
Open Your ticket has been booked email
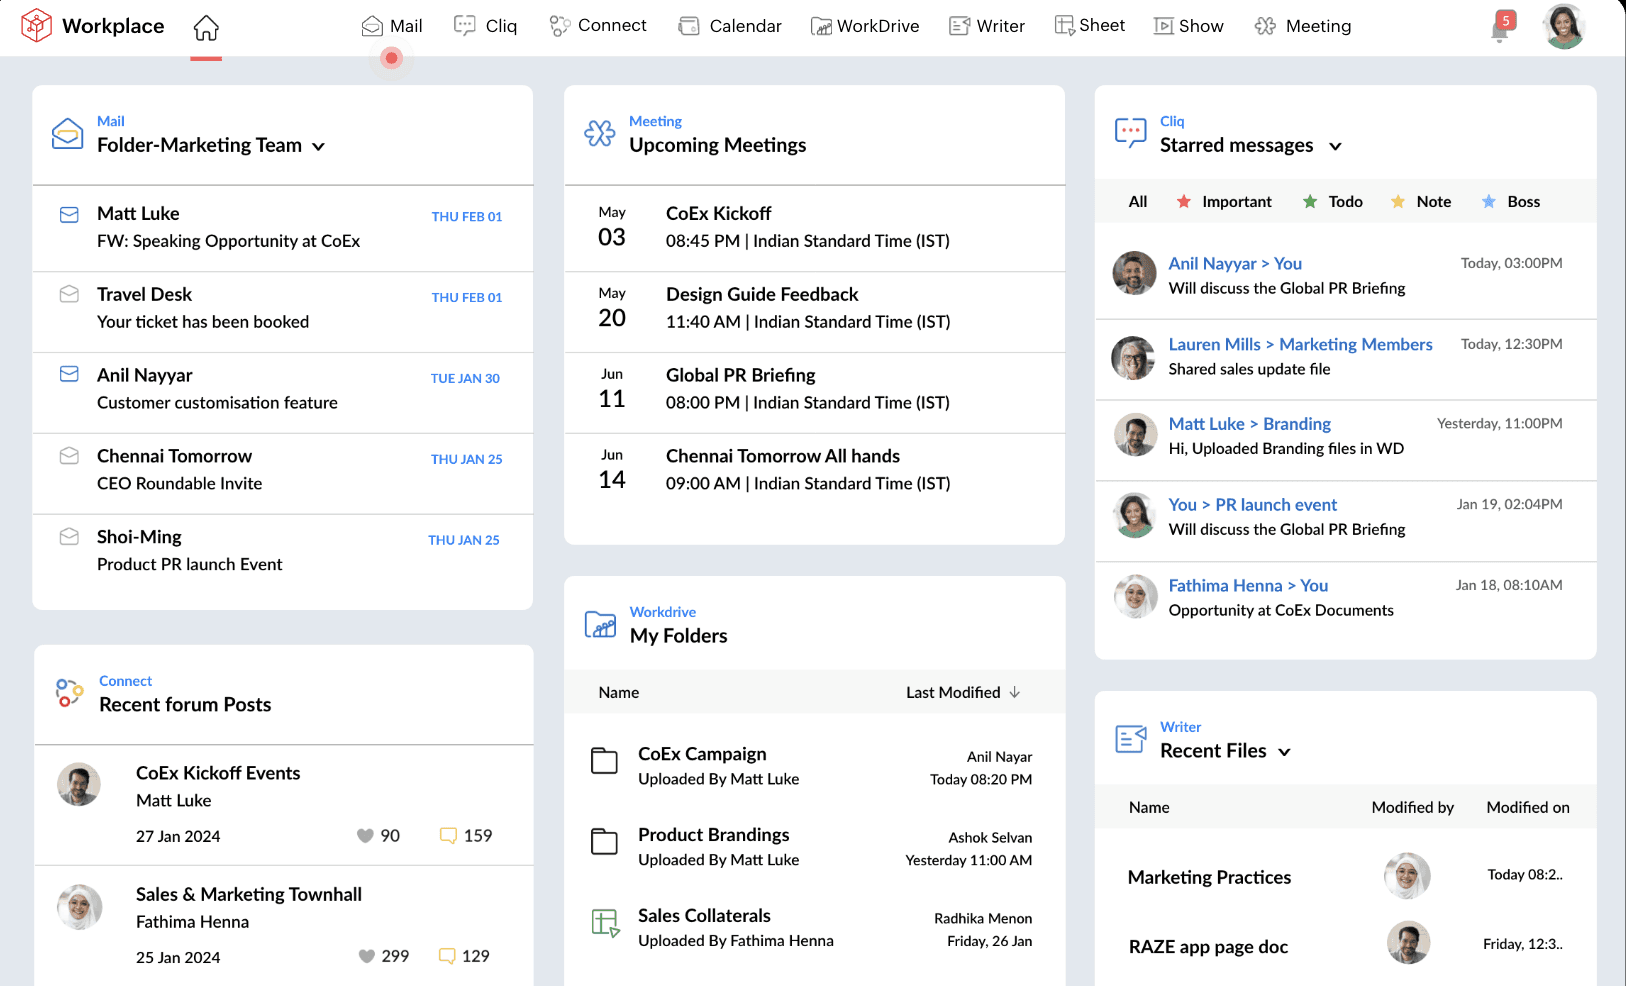(203, 322)
